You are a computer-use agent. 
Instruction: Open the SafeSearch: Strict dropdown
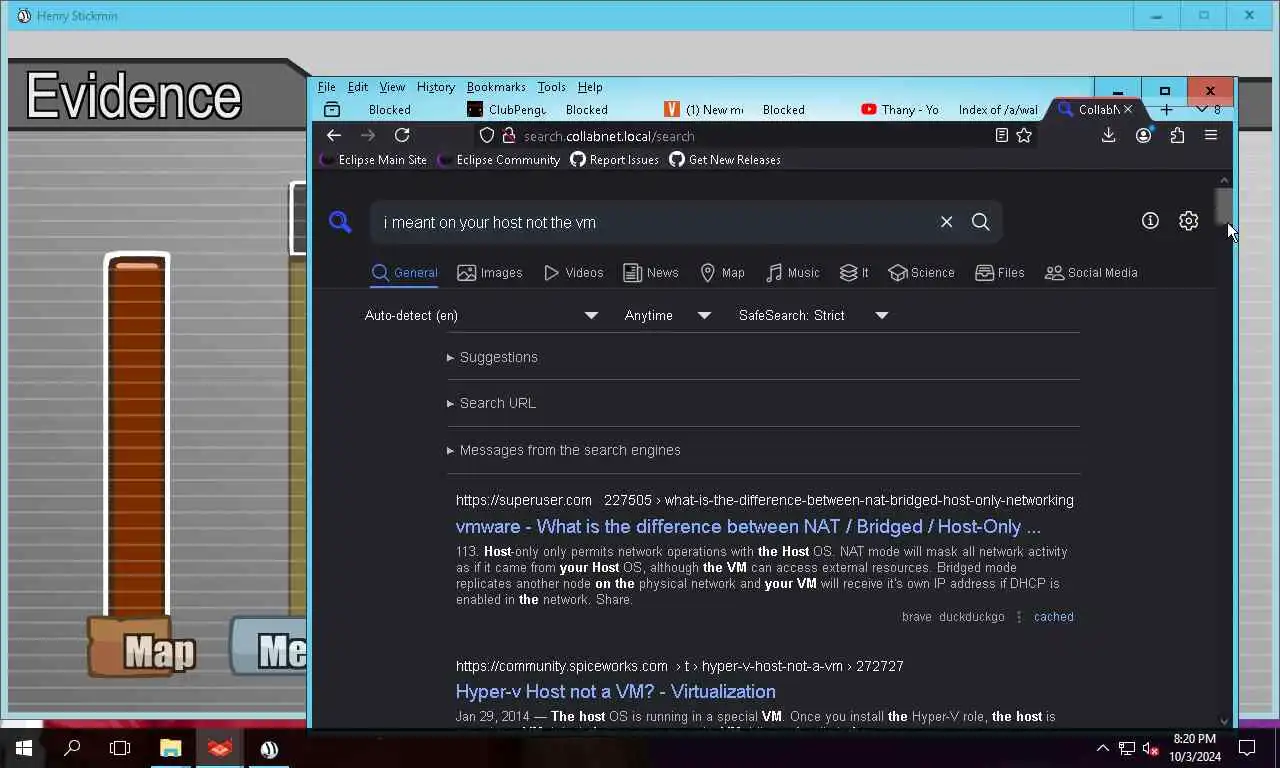(813, 315)
